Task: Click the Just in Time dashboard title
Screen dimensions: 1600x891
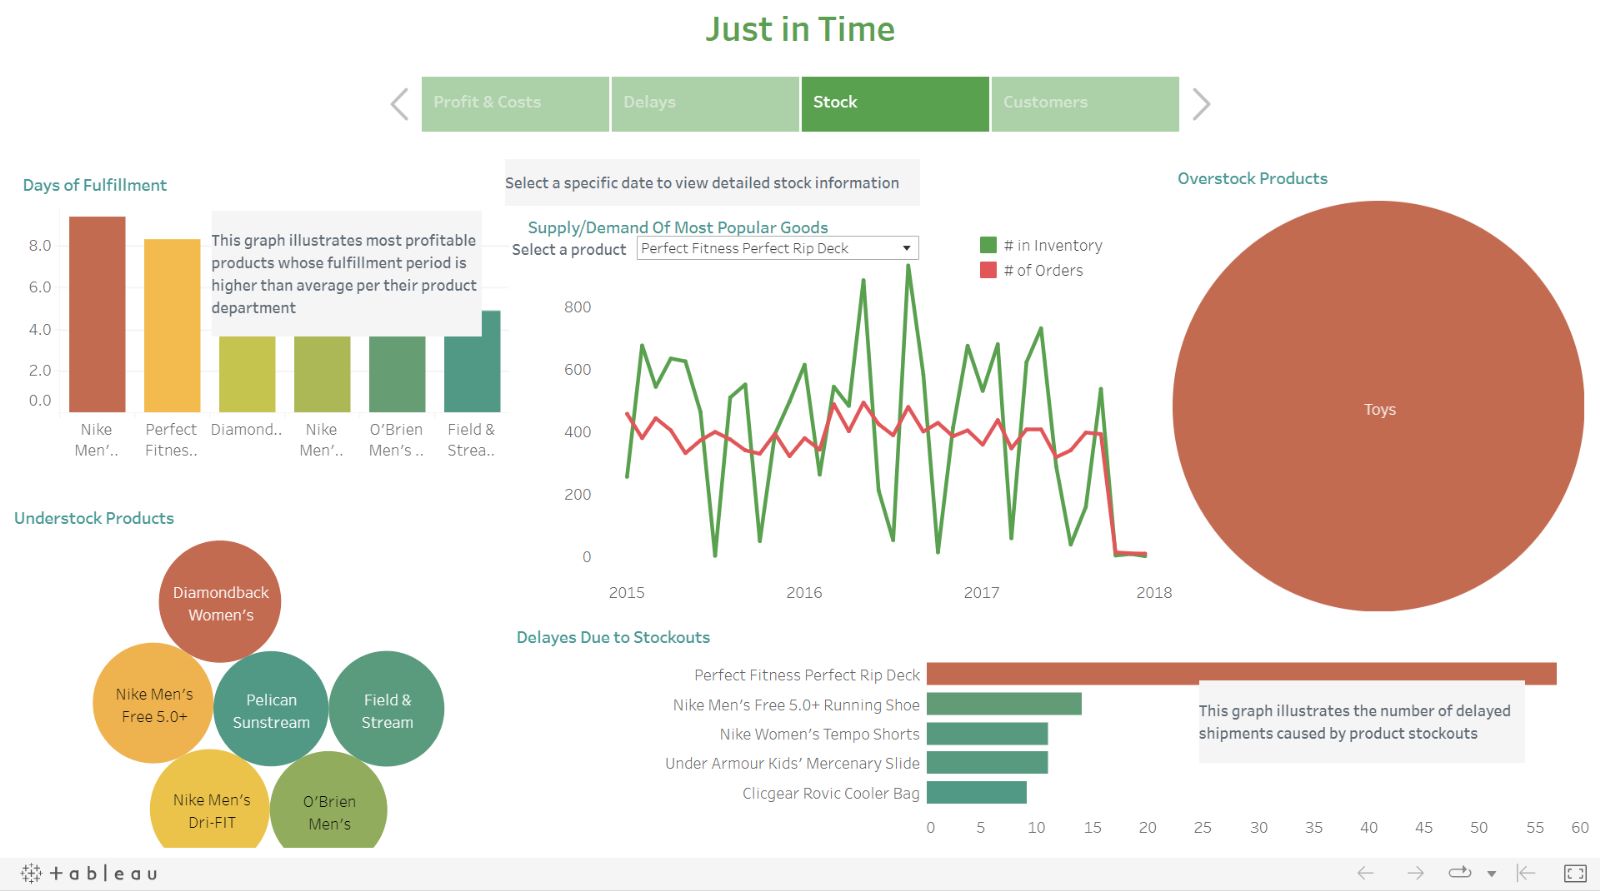Action: coord(800,29)
